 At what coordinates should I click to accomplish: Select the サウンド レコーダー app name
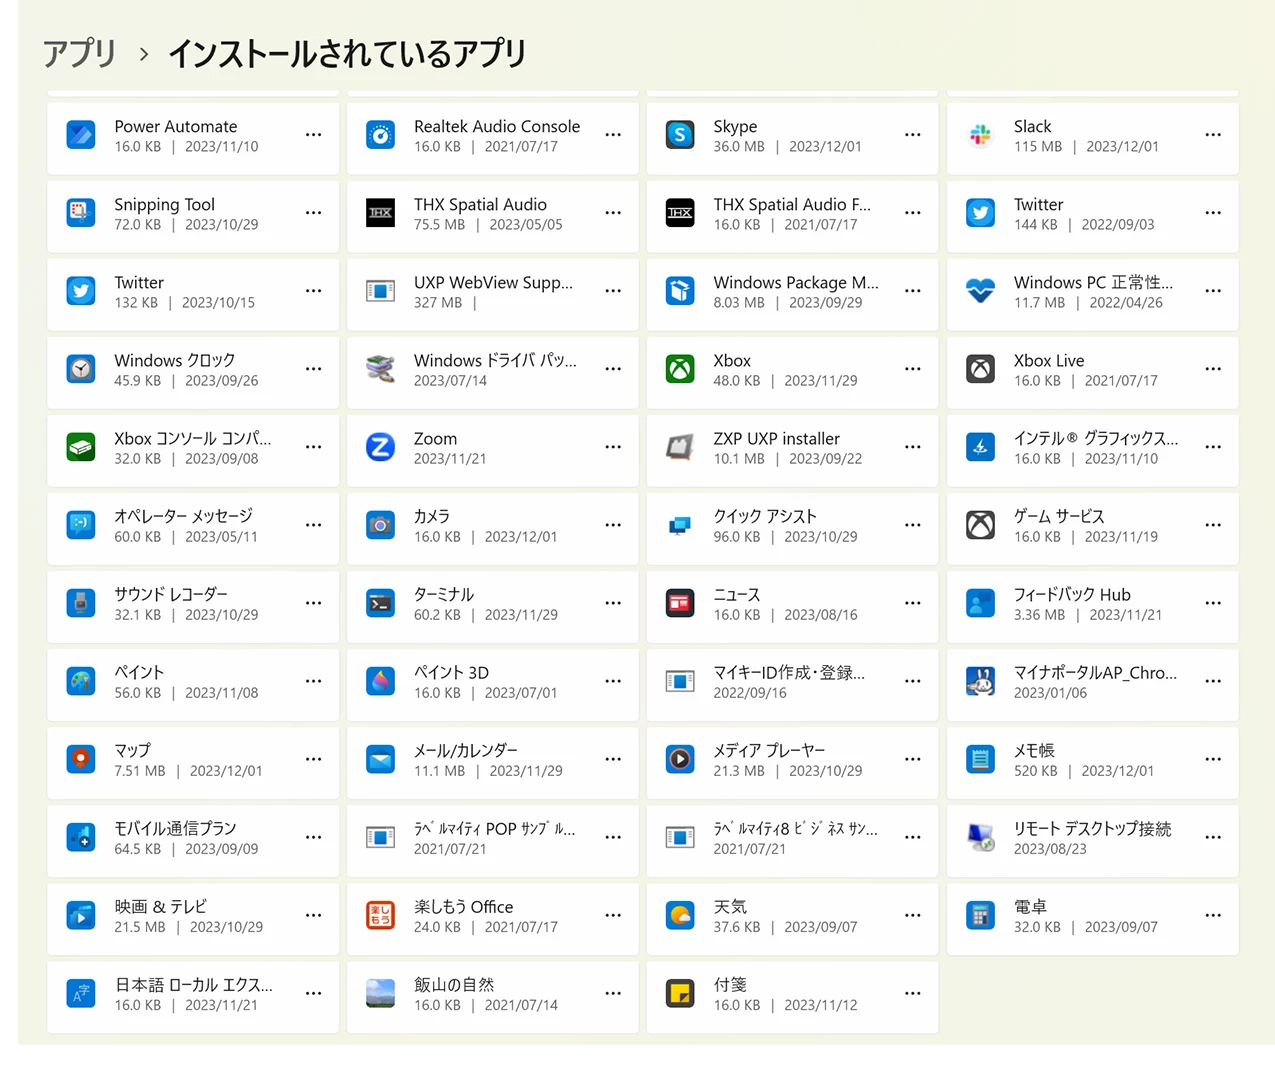171,594
